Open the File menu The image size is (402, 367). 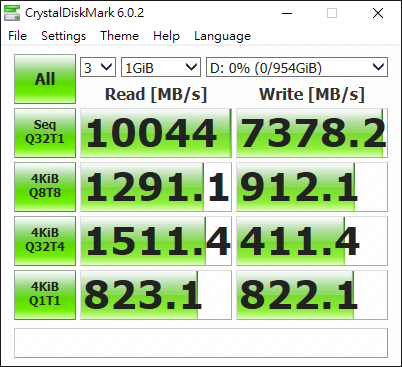click(17, 36)
